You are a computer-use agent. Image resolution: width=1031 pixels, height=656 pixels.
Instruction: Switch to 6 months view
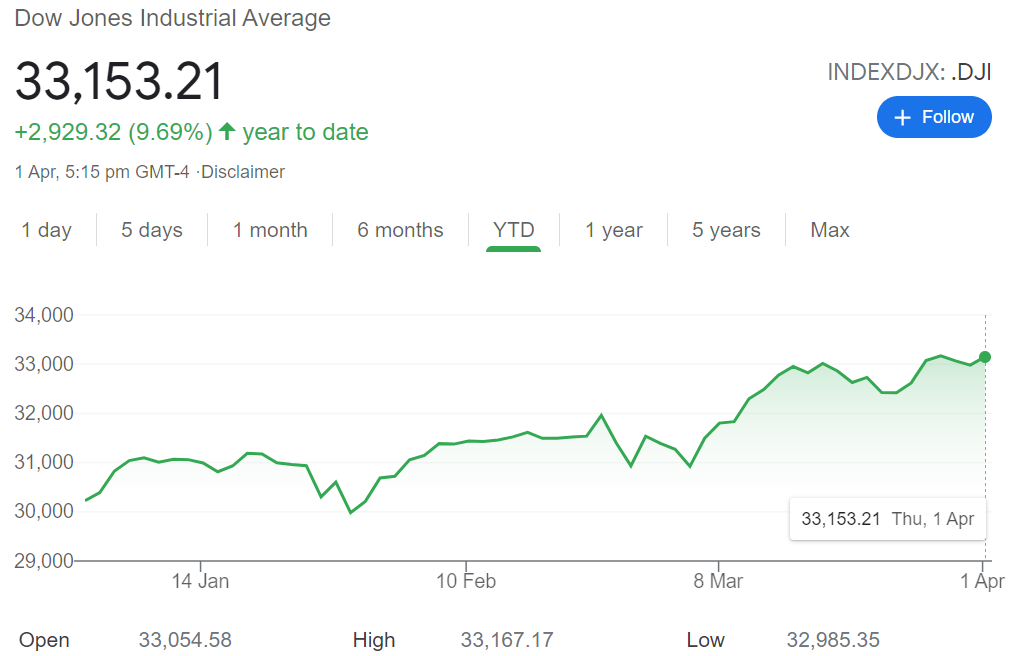coord(400,230)
